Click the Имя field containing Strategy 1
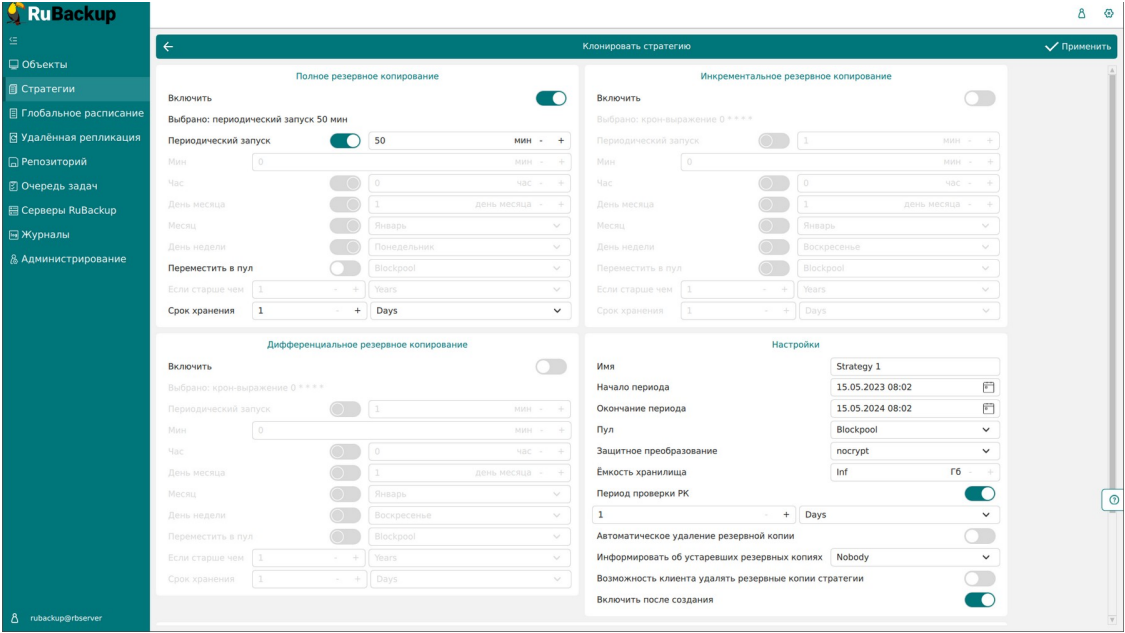1125x633 pixels. [915, 367]
